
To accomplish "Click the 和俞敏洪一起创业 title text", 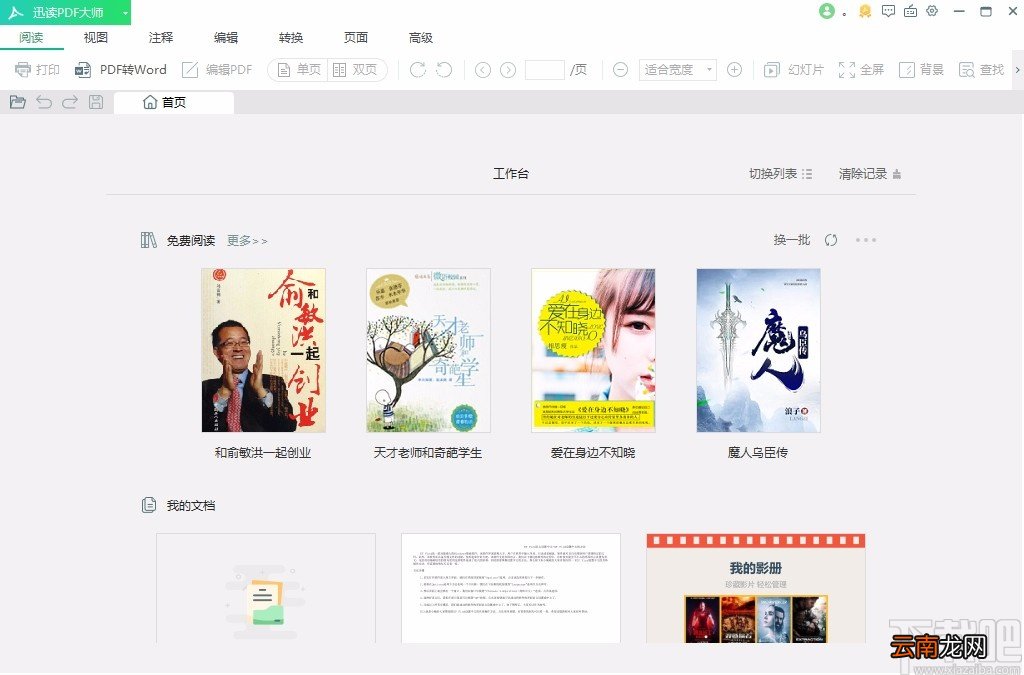I will click(x=263, y=452).
